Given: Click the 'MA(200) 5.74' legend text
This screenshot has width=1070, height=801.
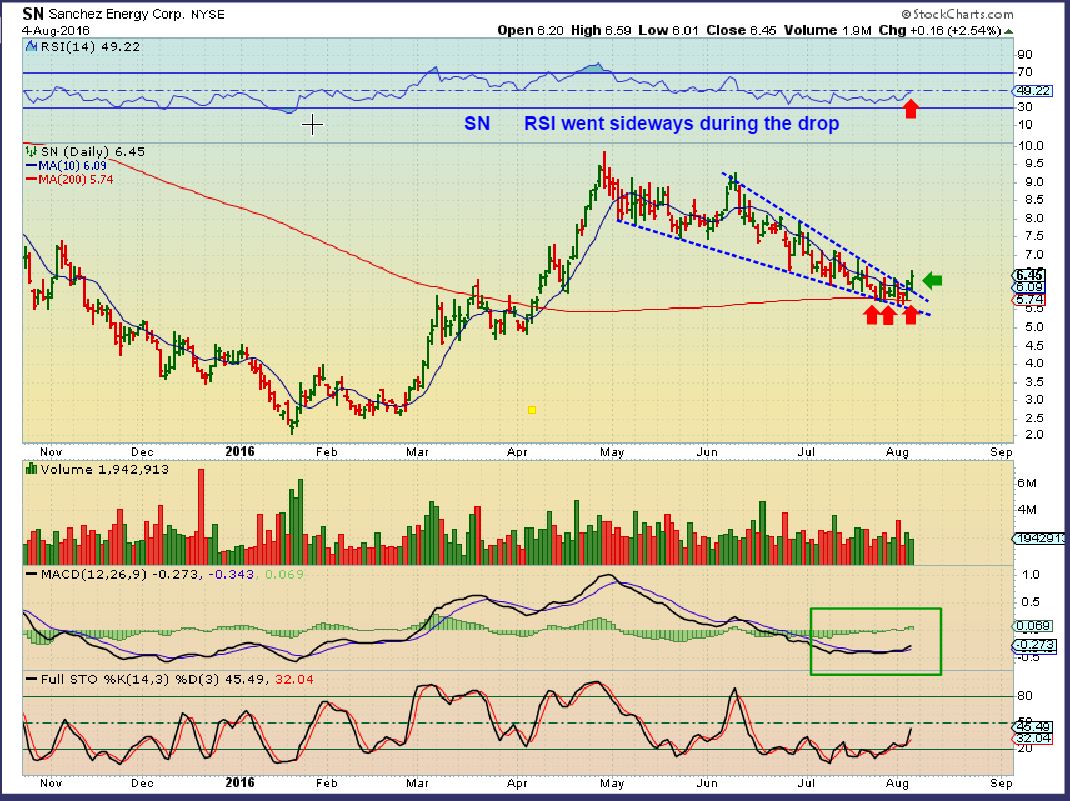Looking at the screenshot, I should (76, 179).
